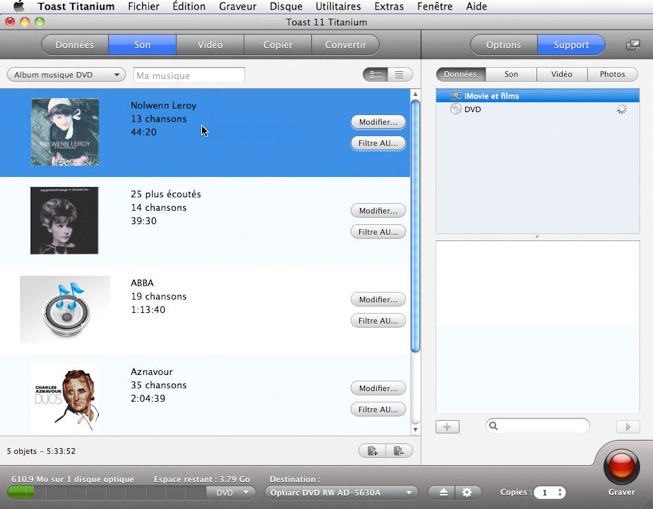Open the Toast Titanium app menu
Screen dimensions: 653x509
[x=76, y=6]
